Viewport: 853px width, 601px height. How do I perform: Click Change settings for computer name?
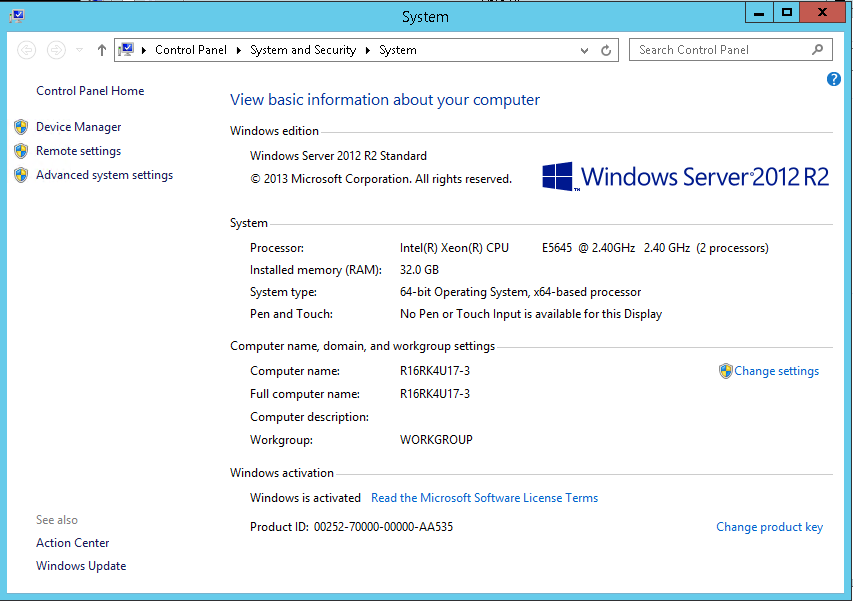[x=776, y=371]
